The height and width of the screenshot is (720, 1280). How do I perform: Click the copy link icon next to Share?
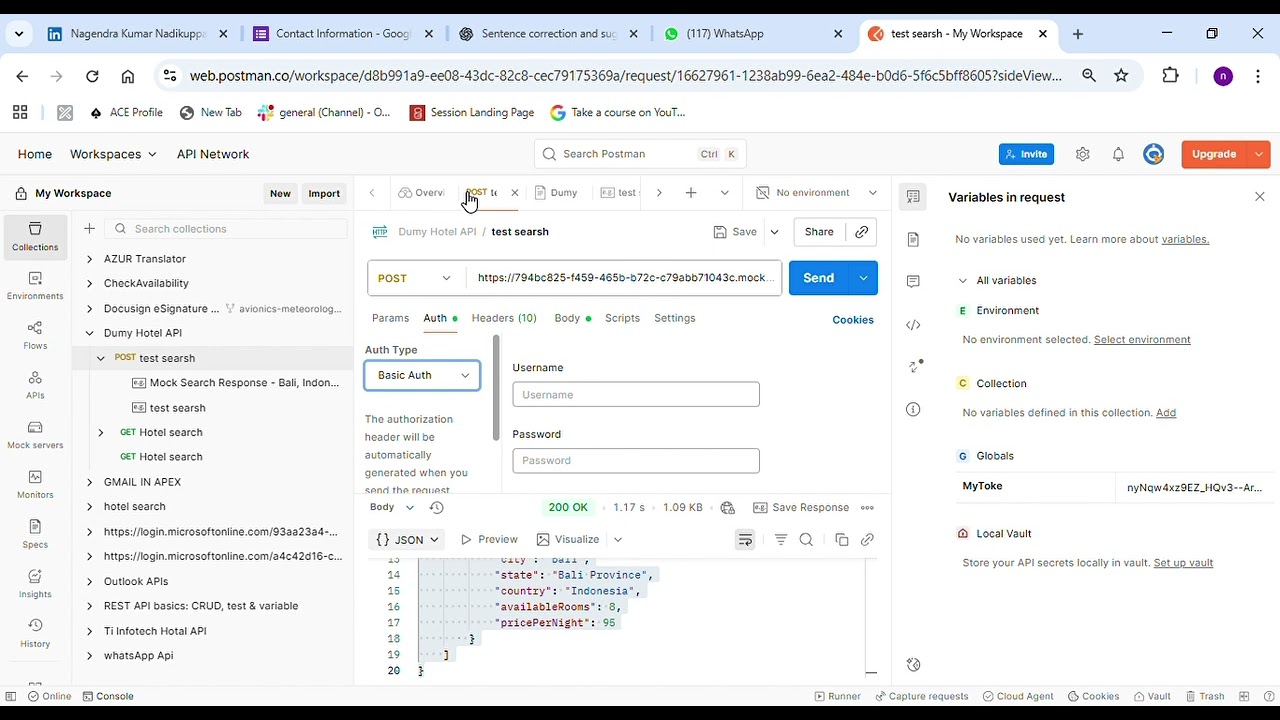(861, 232)
